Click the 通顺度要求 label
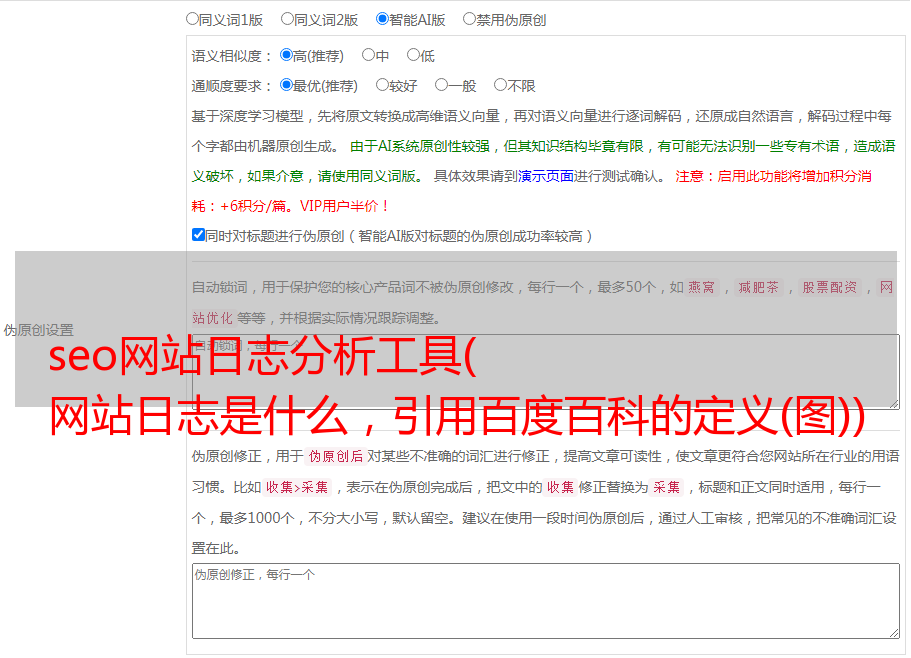911x658 pixels. point(231,86)
